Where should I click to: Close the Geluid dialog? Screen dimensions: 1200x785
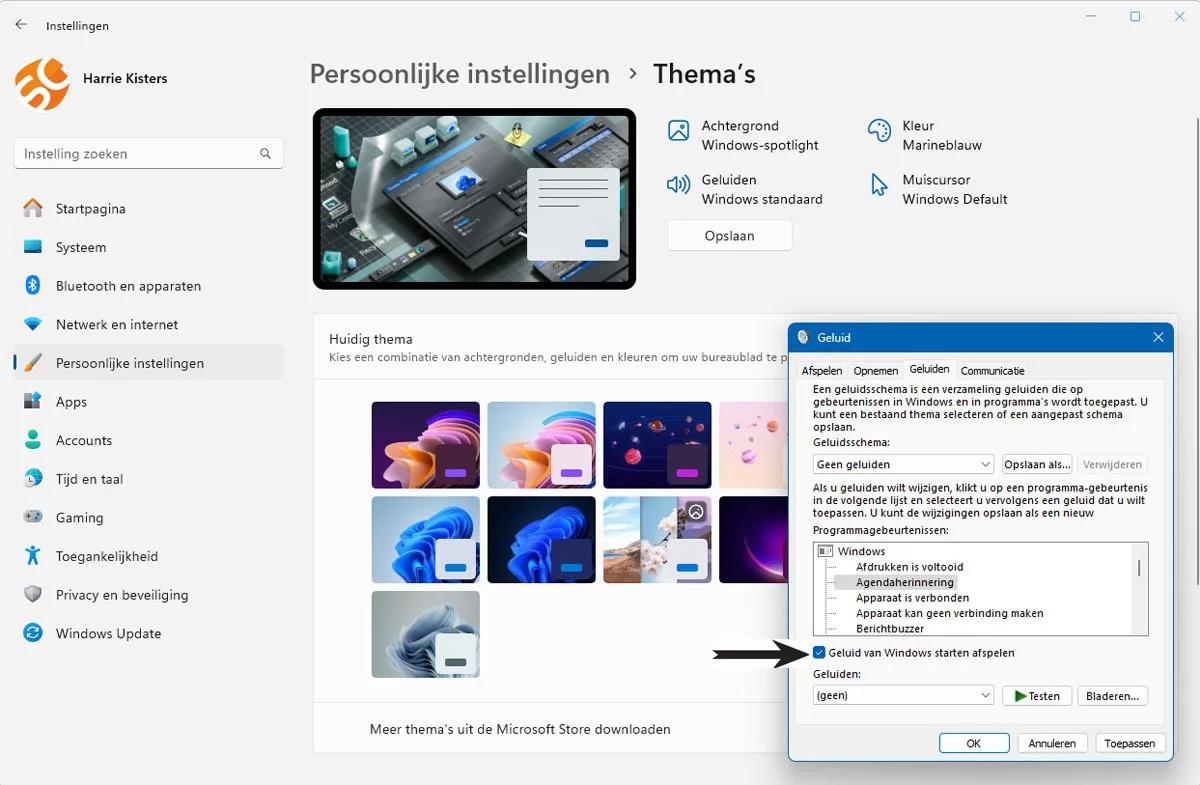coord(1159,337)
